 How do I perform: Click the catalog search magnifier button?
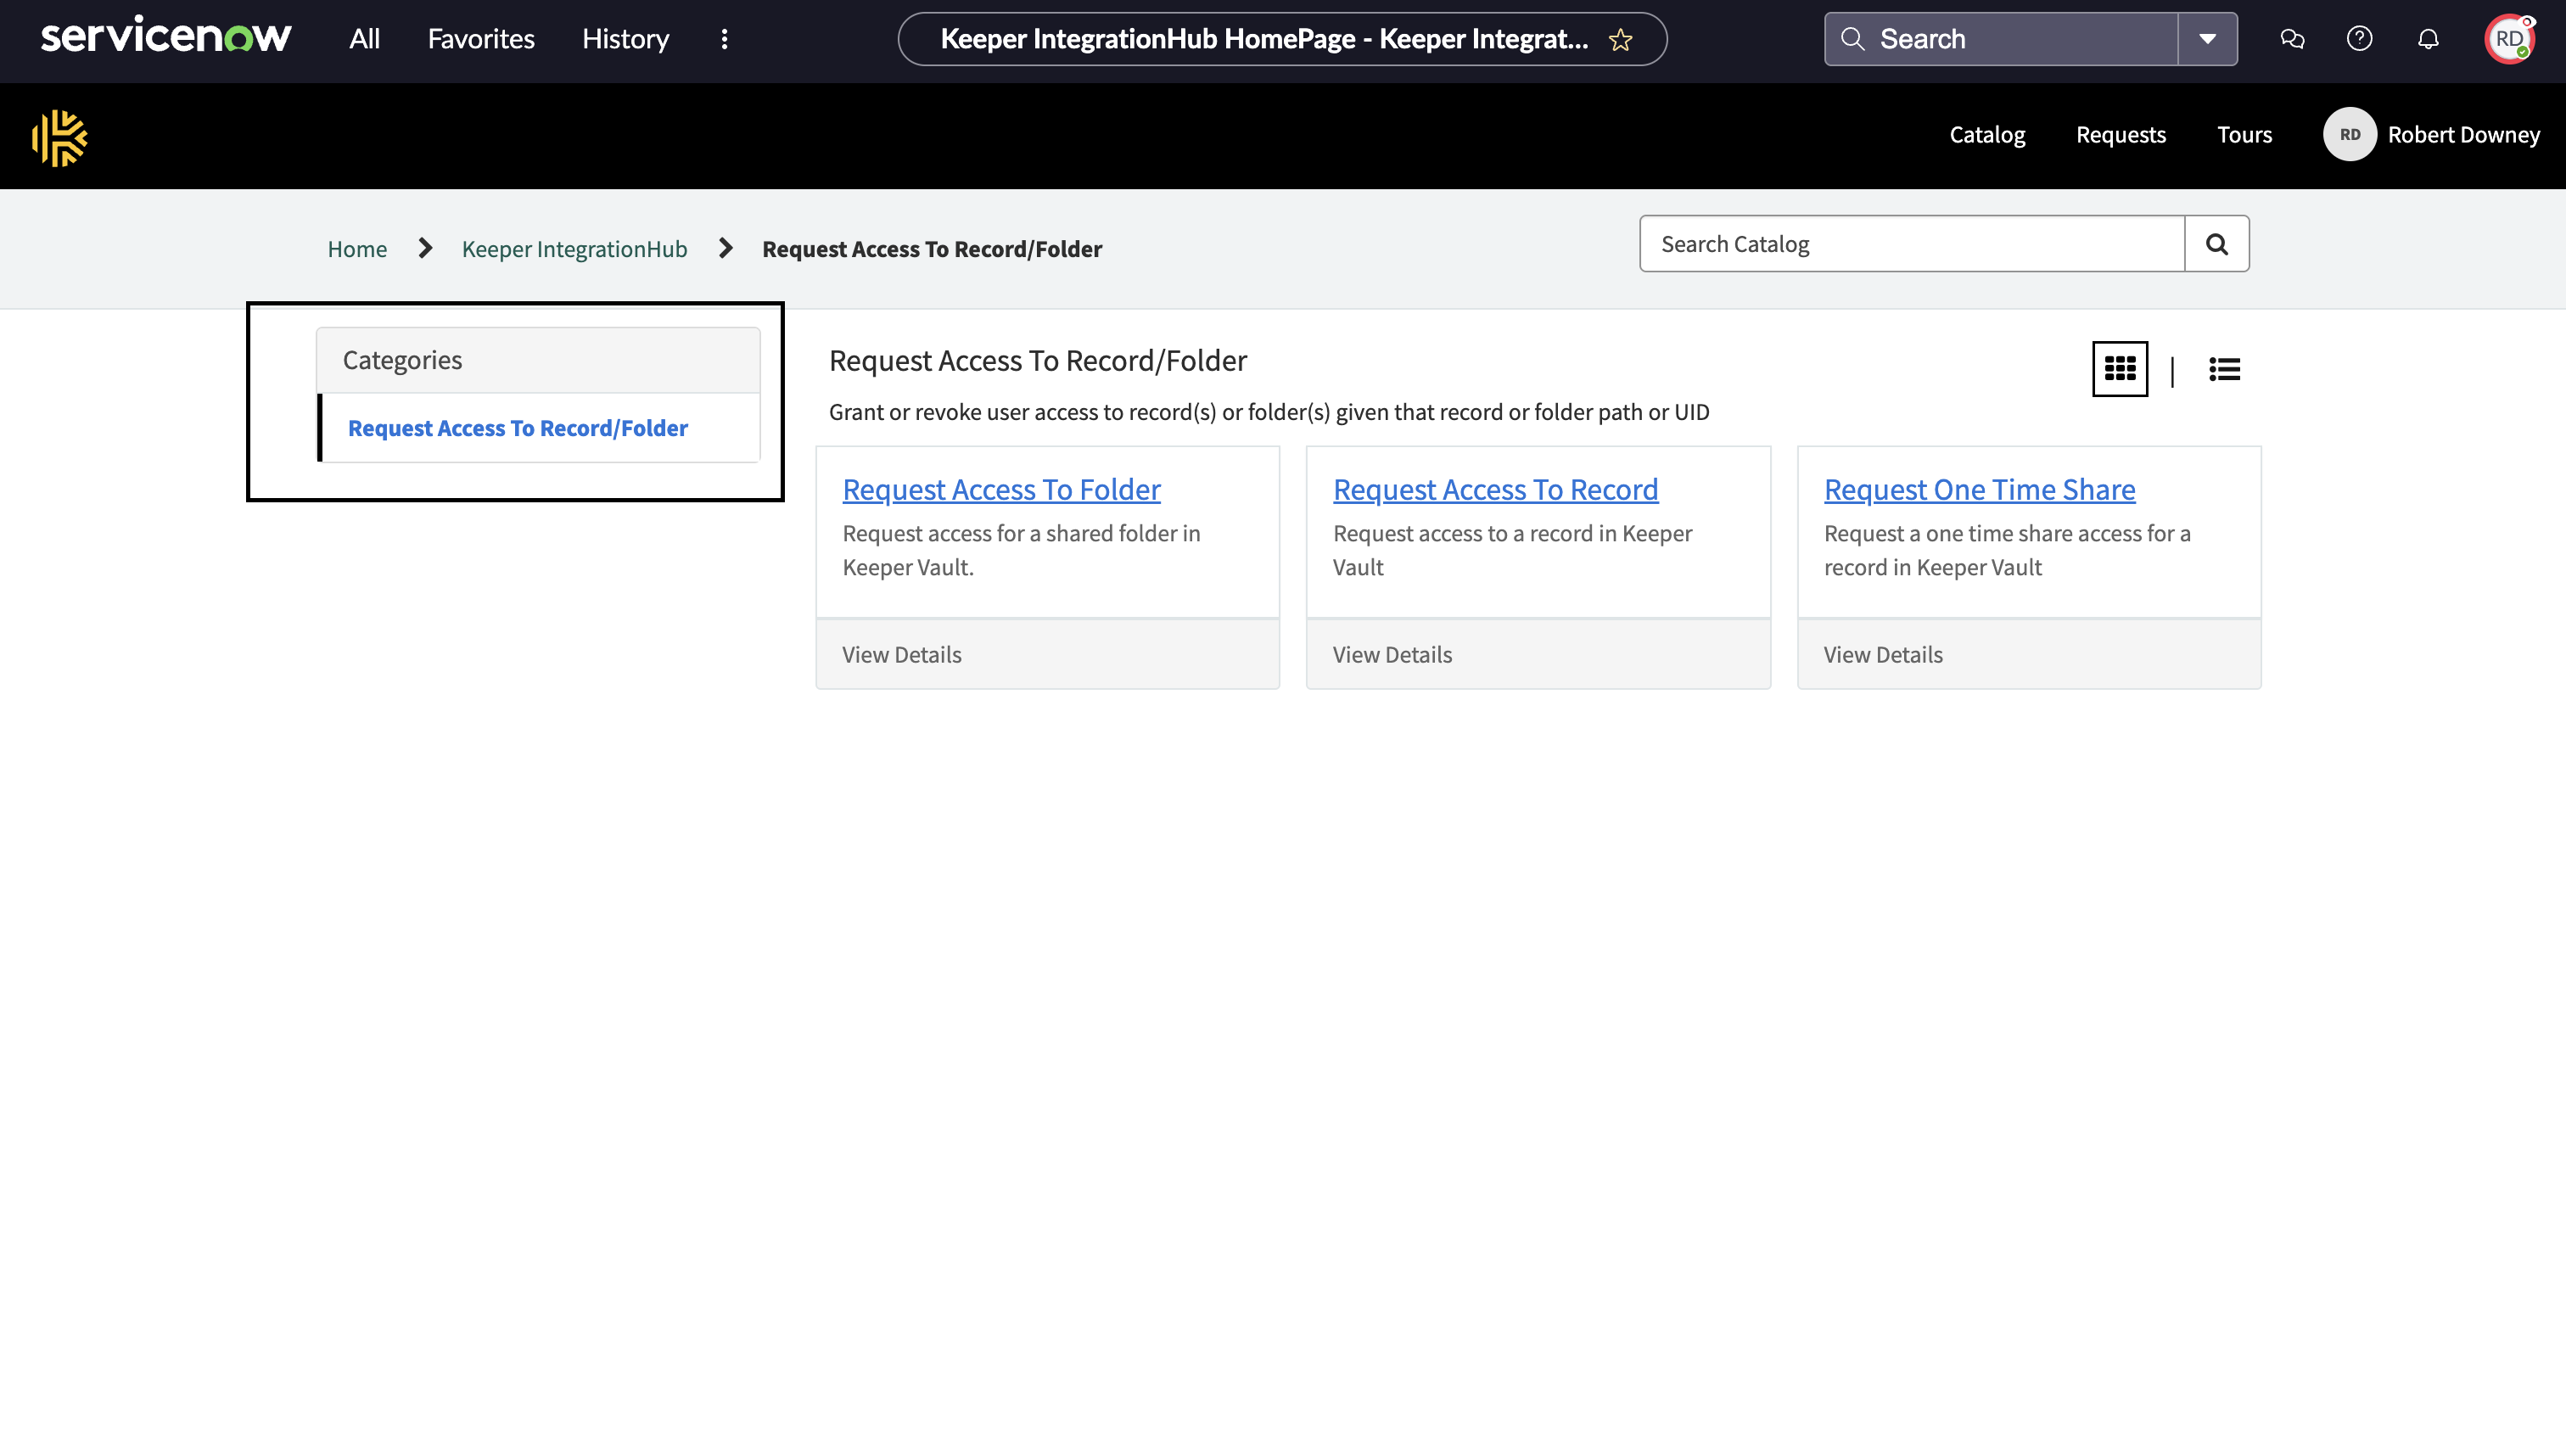[x=2216, y=244]
